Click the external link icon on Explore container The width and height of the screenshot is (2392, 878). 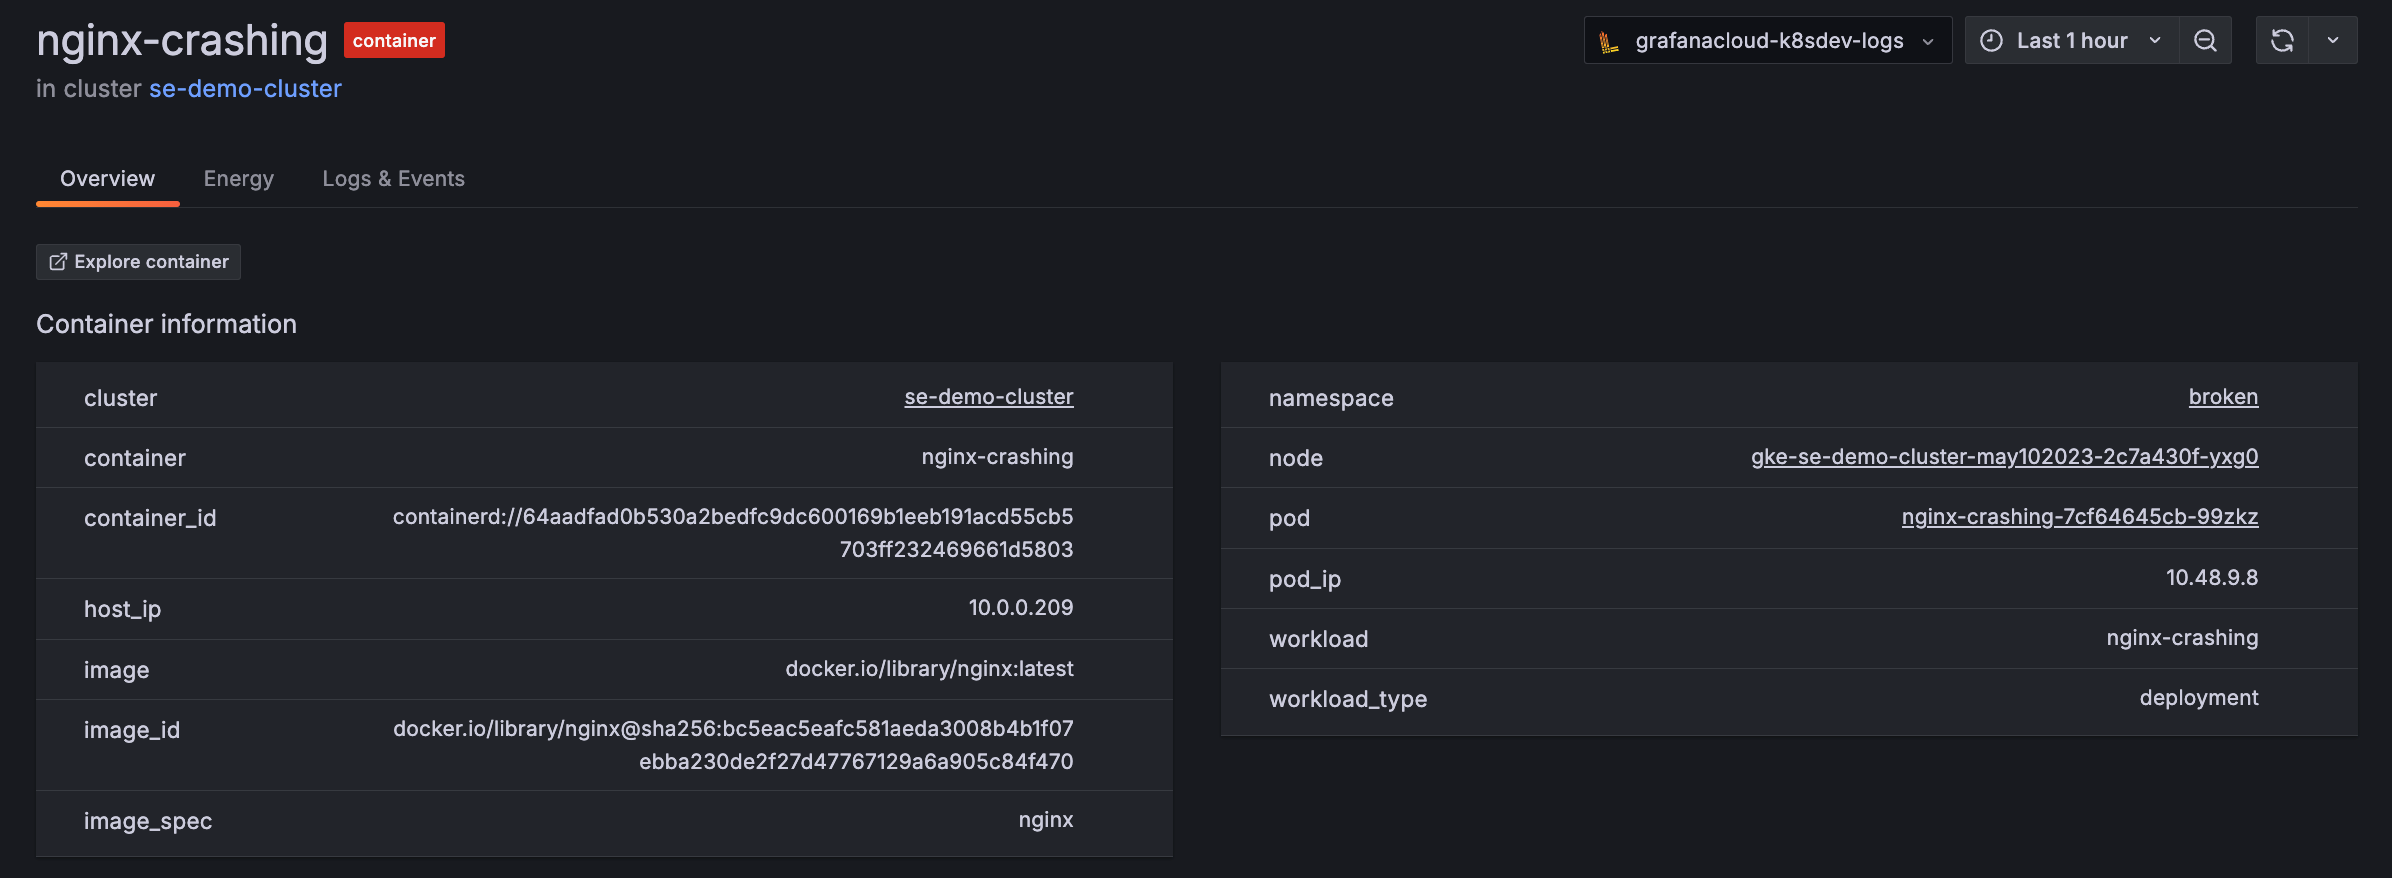(58, 262)
